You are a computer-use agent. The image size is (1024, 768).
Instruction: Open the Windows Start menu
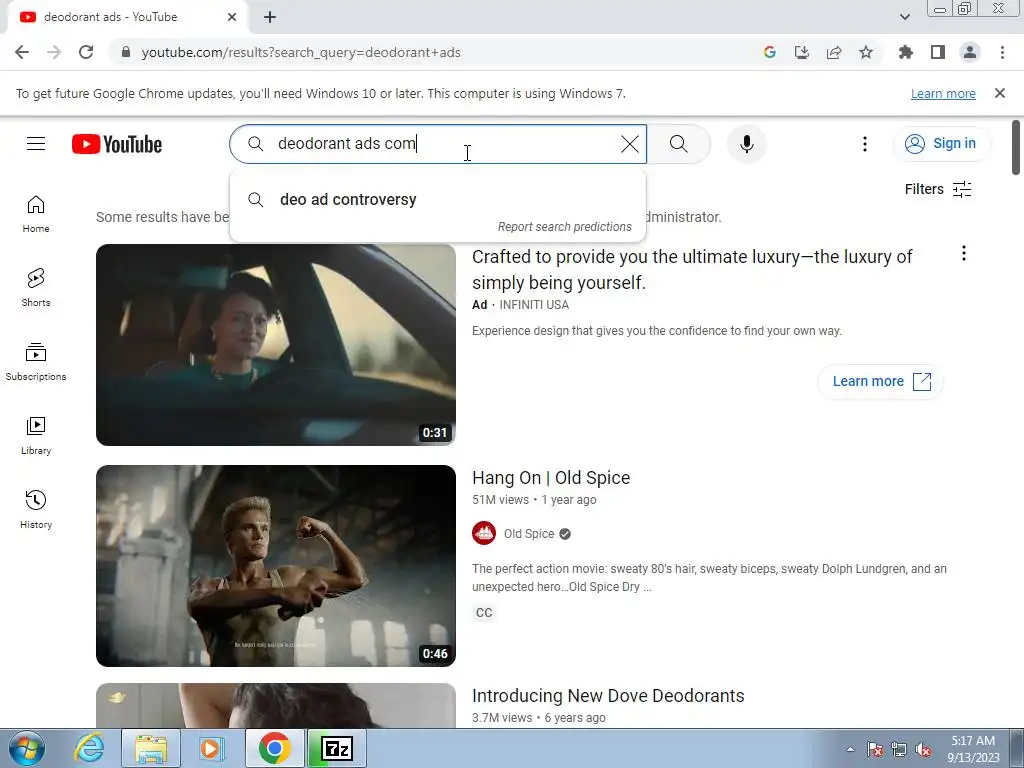coord(26,748)
